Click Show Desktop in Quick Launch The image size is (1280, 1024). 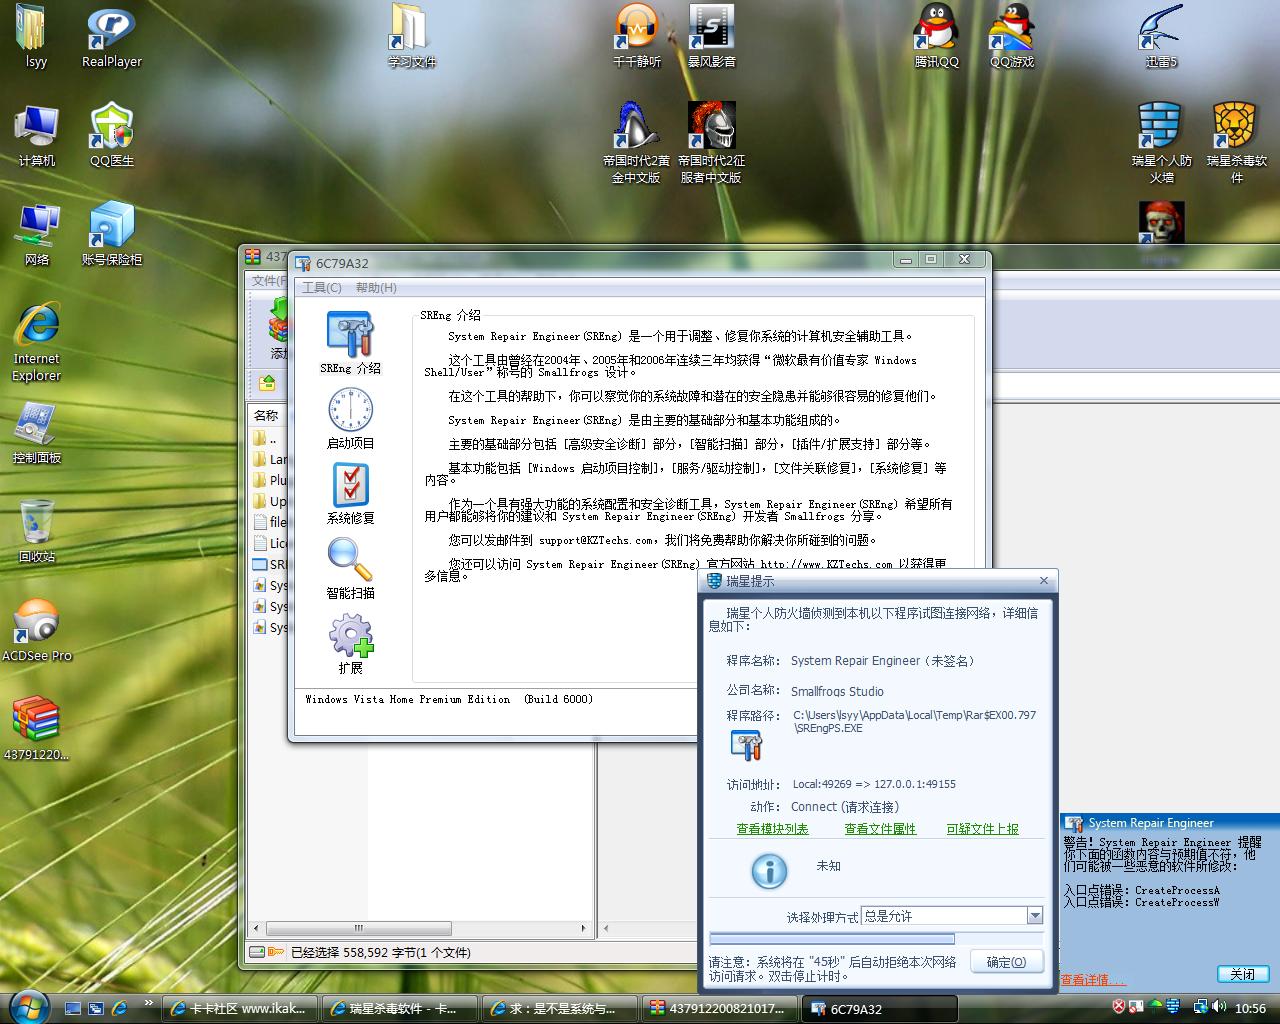73,1008
